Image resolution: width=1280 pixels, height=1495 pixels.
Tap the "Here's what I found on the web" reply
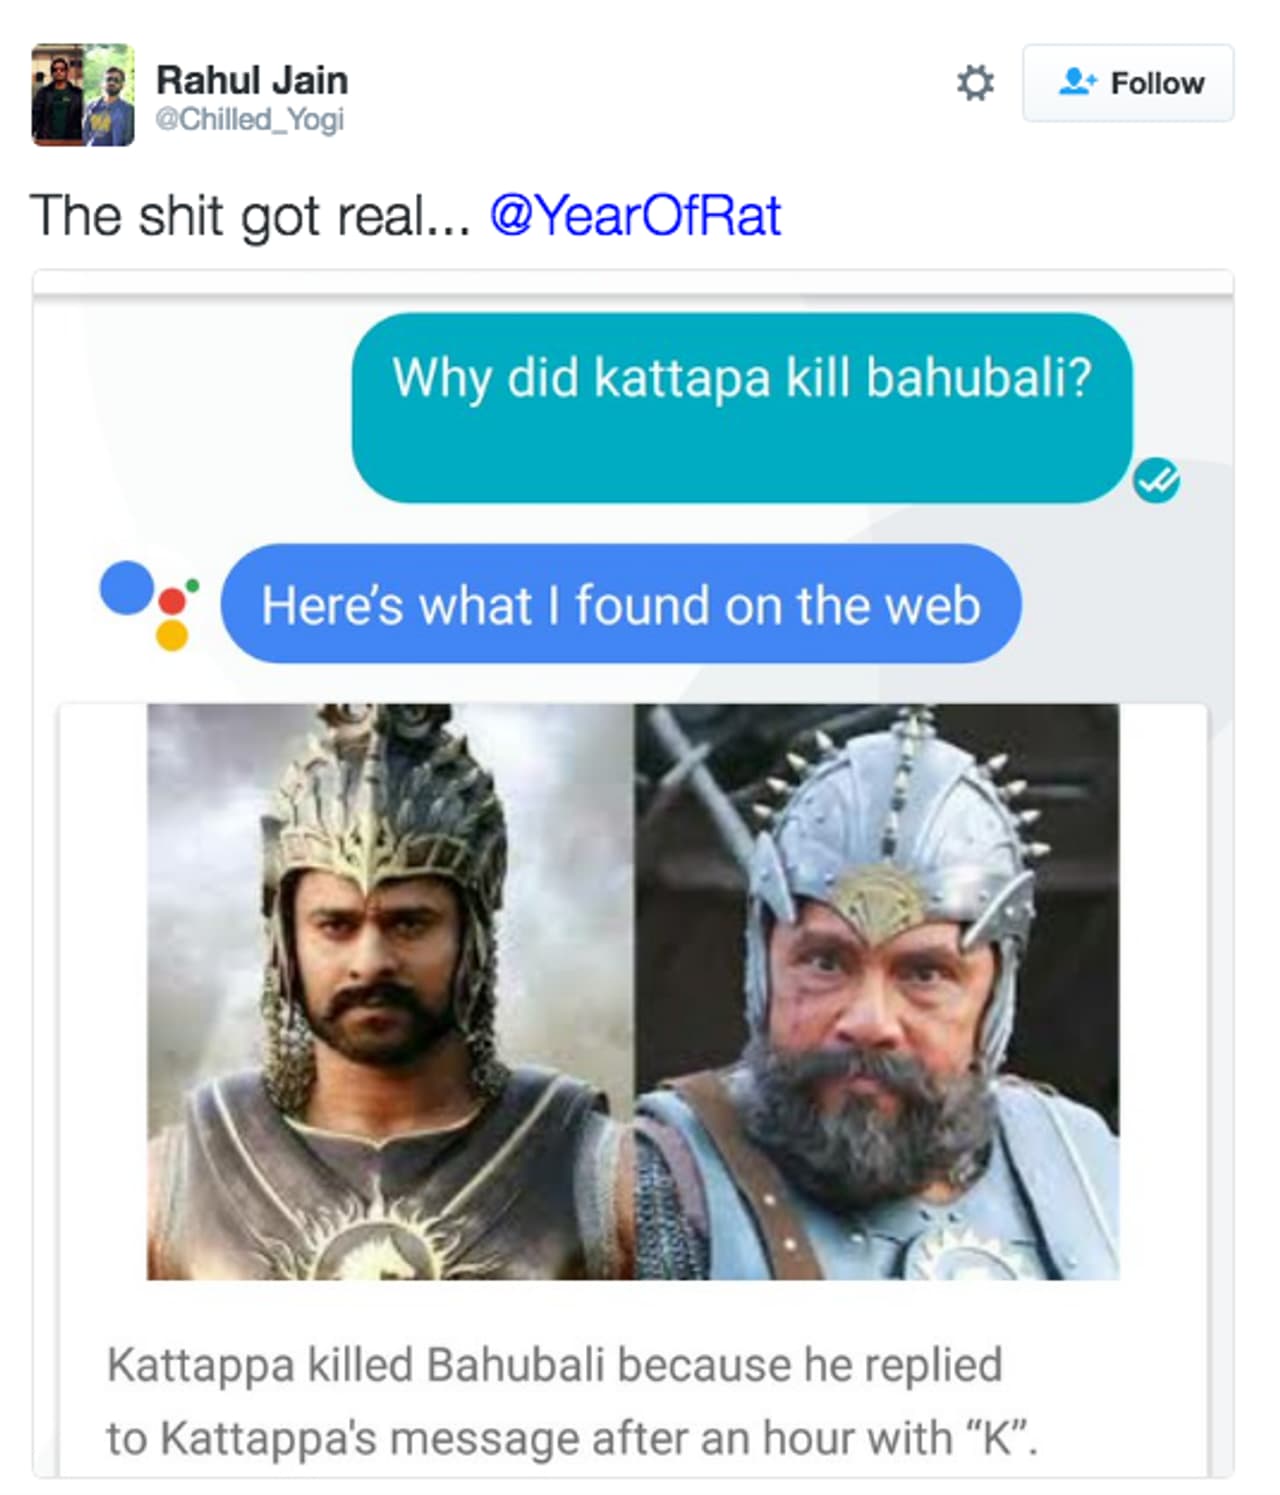(620, 604)
